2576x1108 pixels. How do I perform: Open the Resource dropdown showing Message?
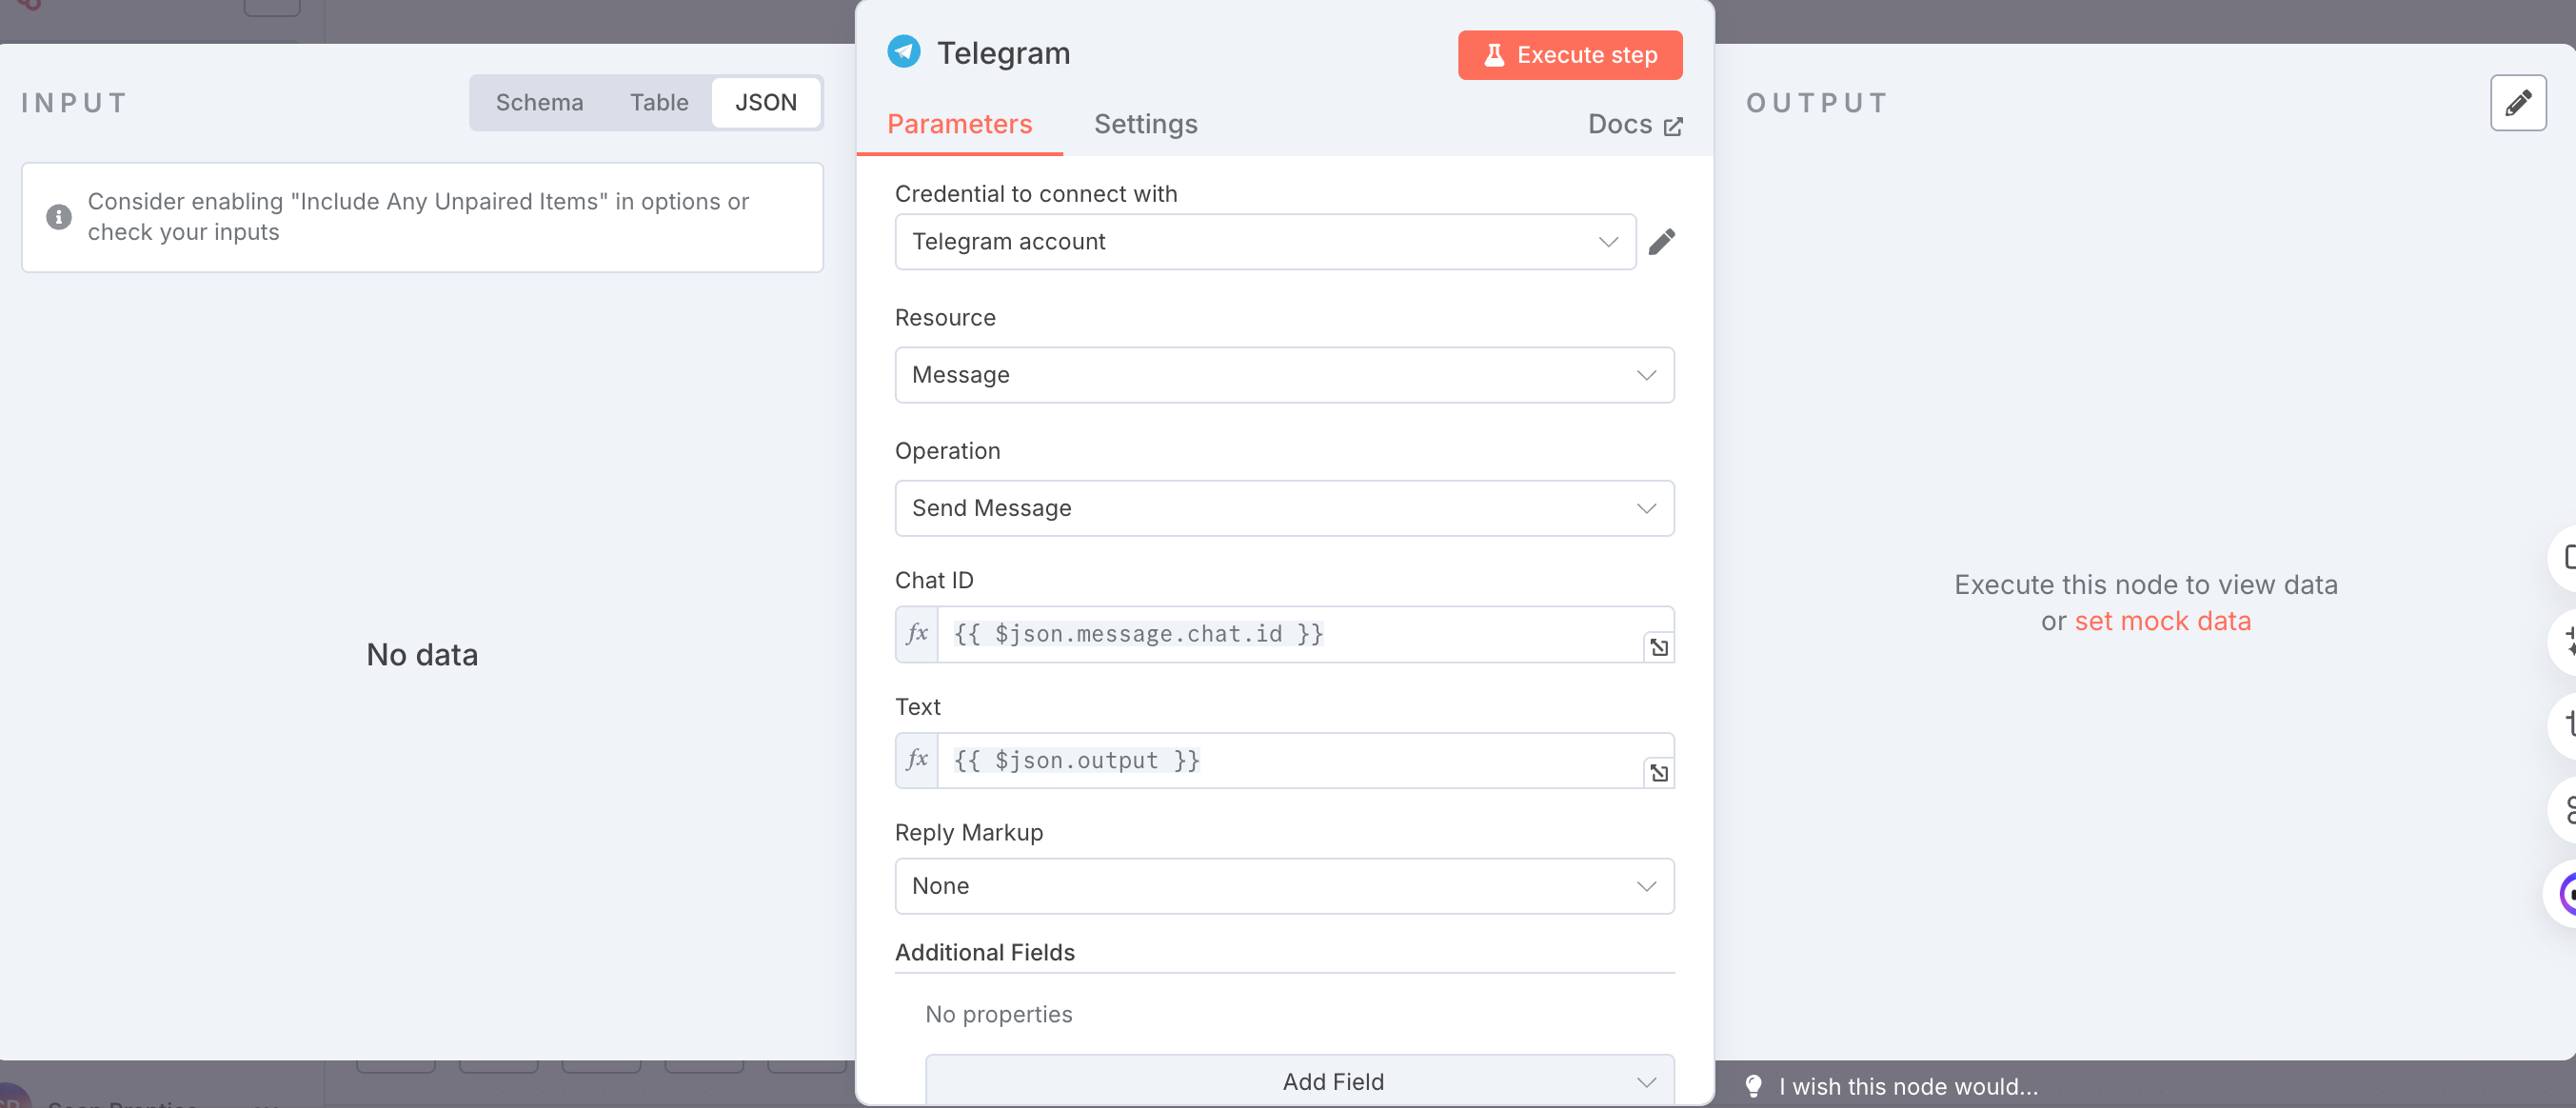point(1283,375)
